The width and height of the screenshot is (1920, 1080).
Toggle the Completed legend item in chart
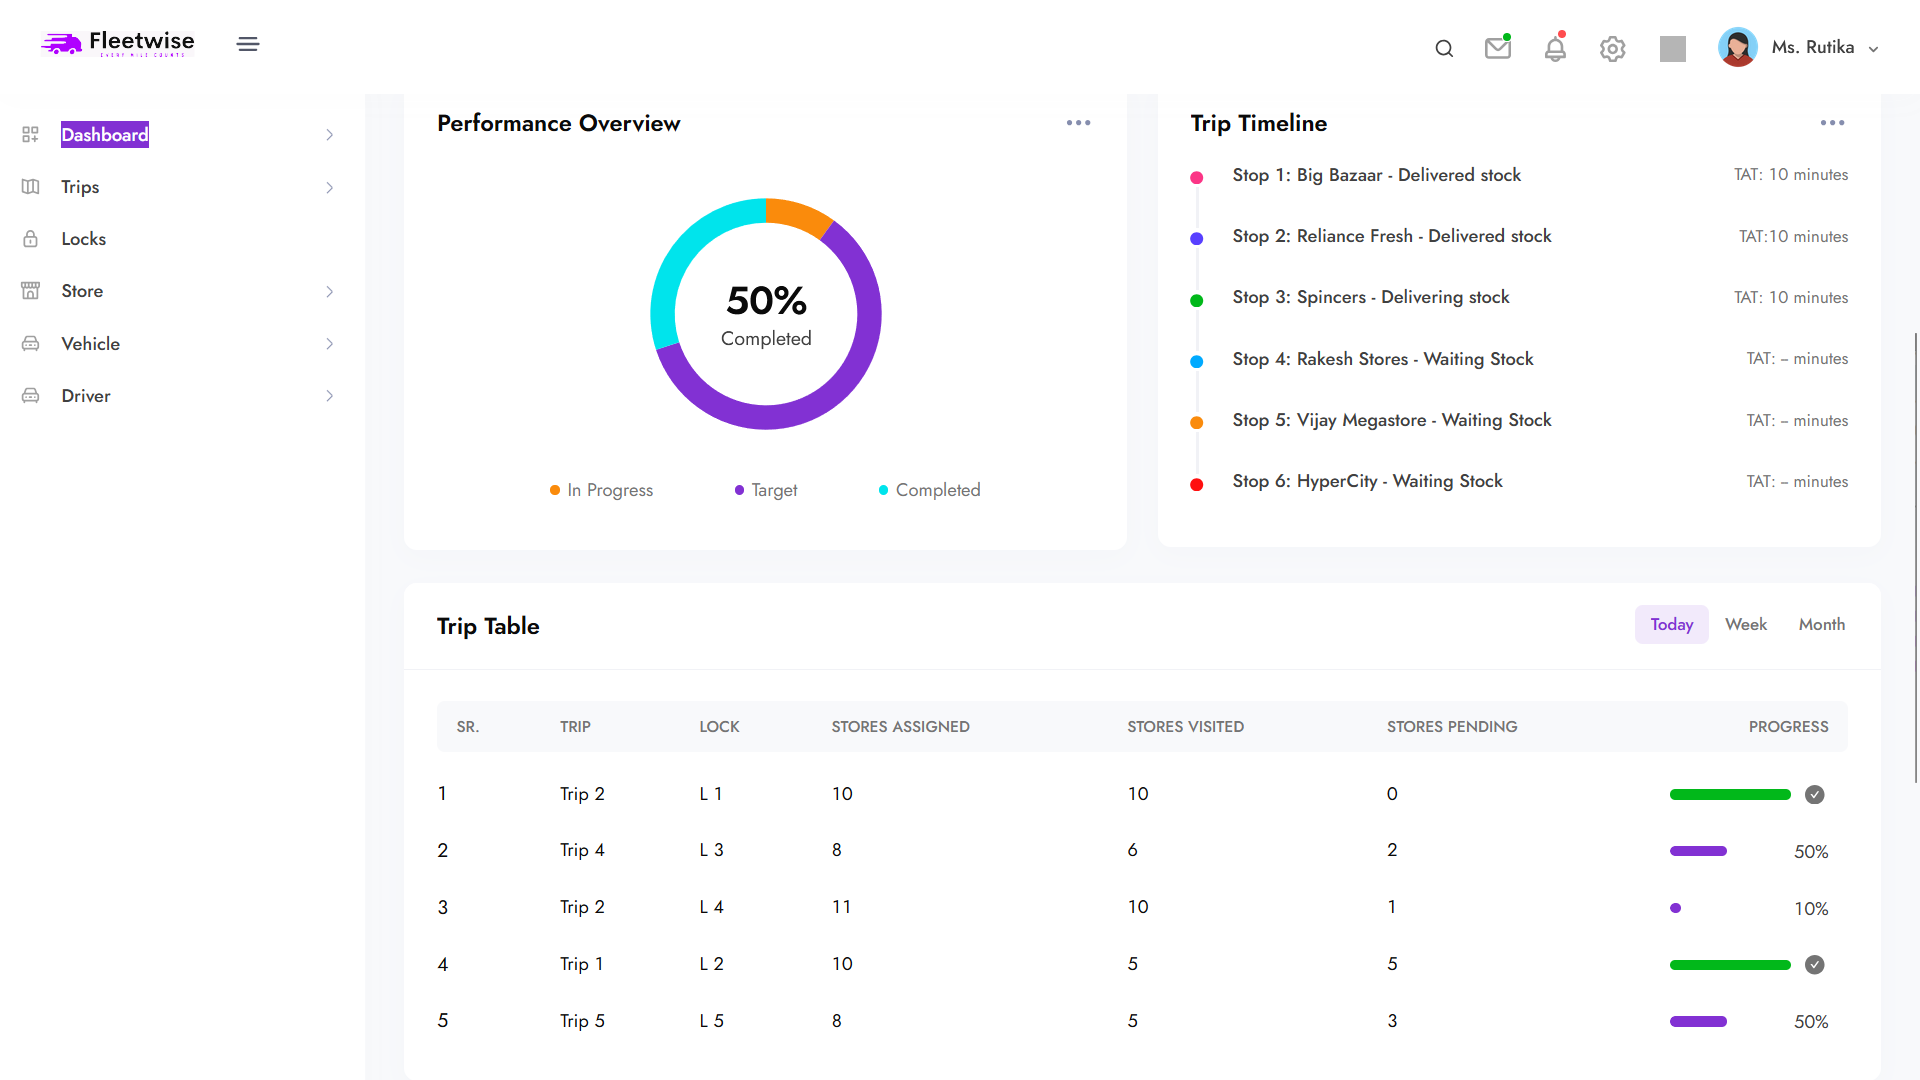click(x=930, y=490)
